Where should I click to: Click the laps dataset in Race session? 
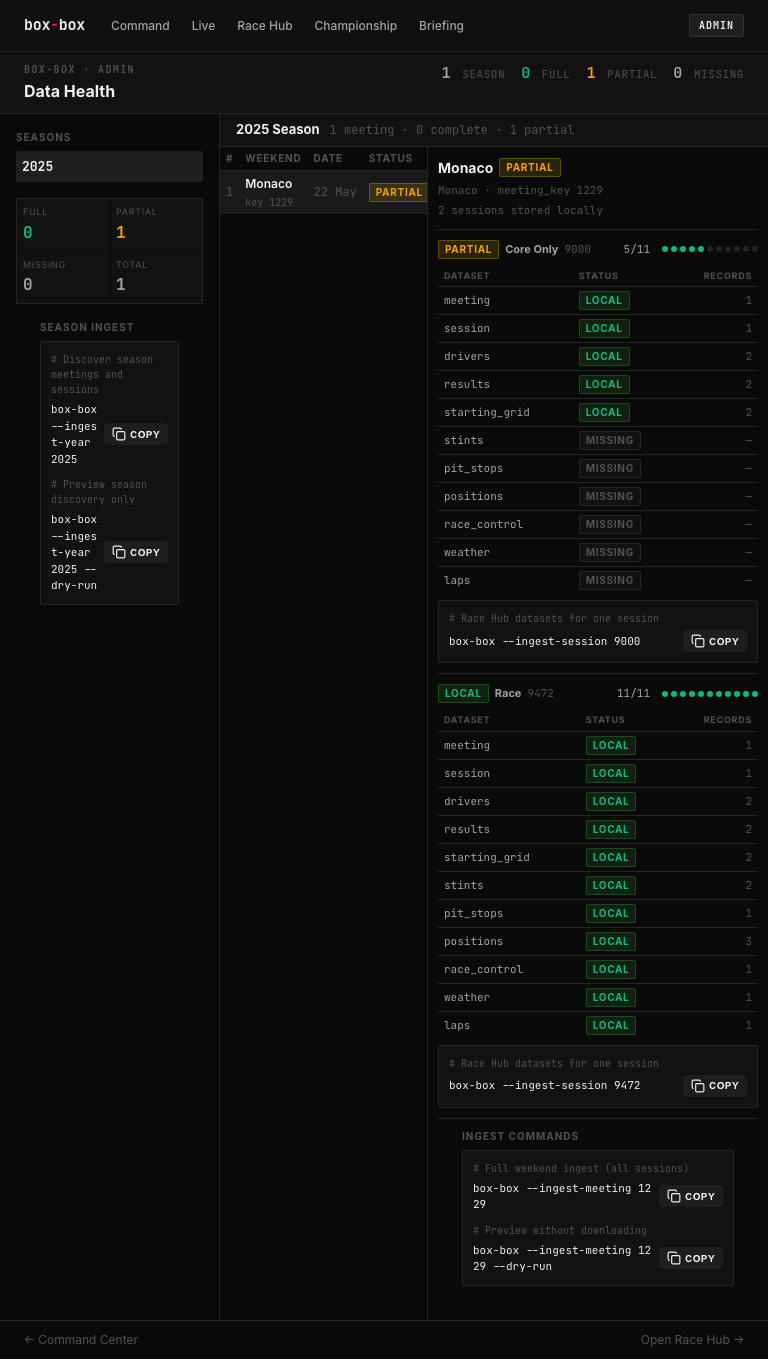tap(457, 1025)
